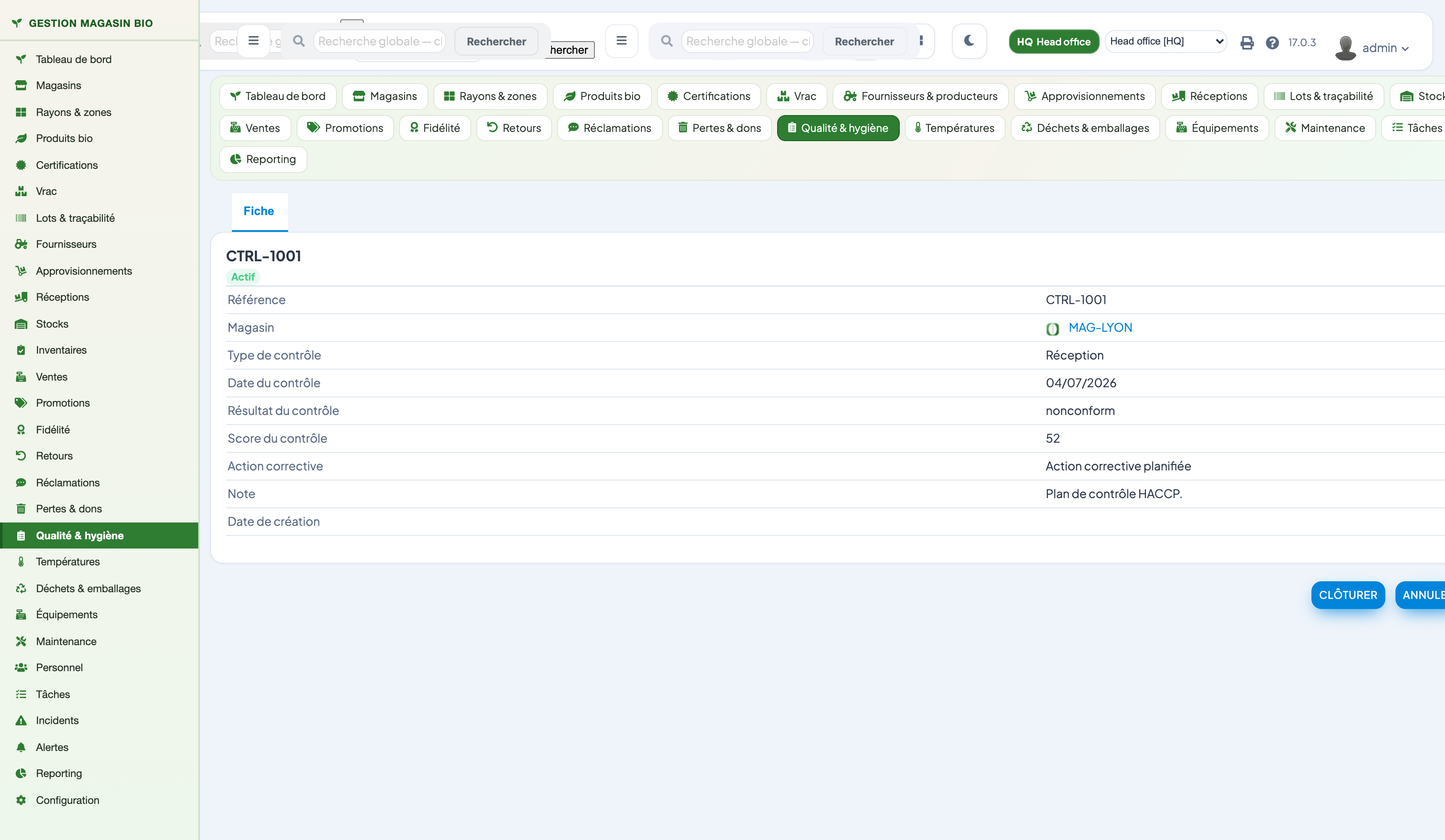
Task: Open Pertes & dons chip in top navigation
Action: tap(720, 128)
